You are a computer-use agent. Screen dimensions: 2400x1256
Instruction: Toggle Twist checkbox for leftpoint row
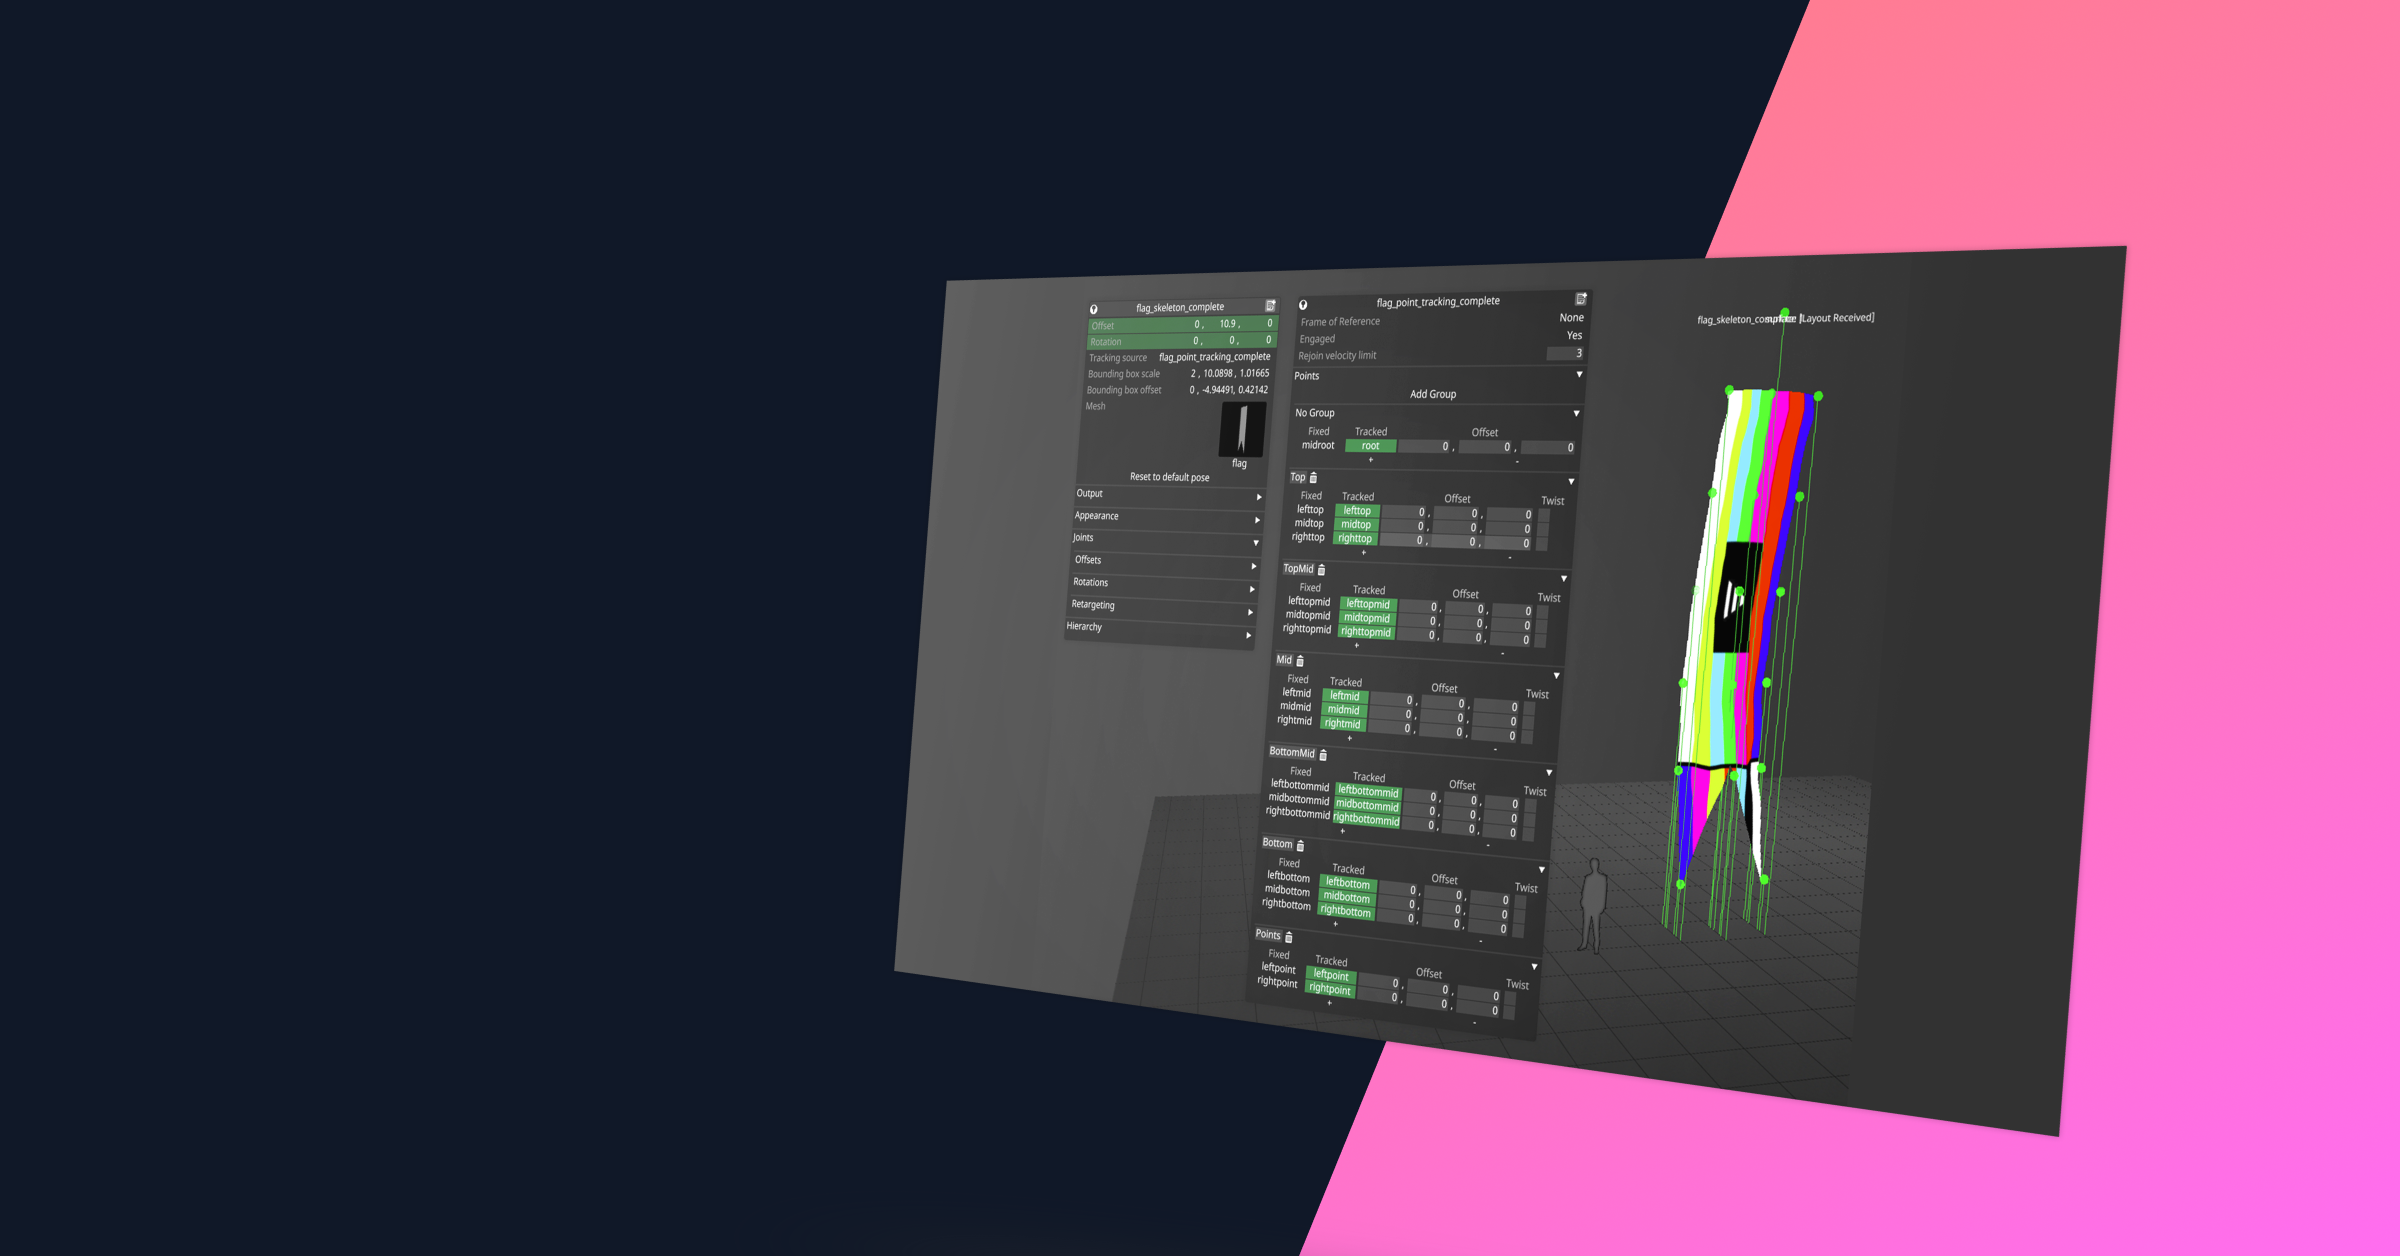point(1510,998)
